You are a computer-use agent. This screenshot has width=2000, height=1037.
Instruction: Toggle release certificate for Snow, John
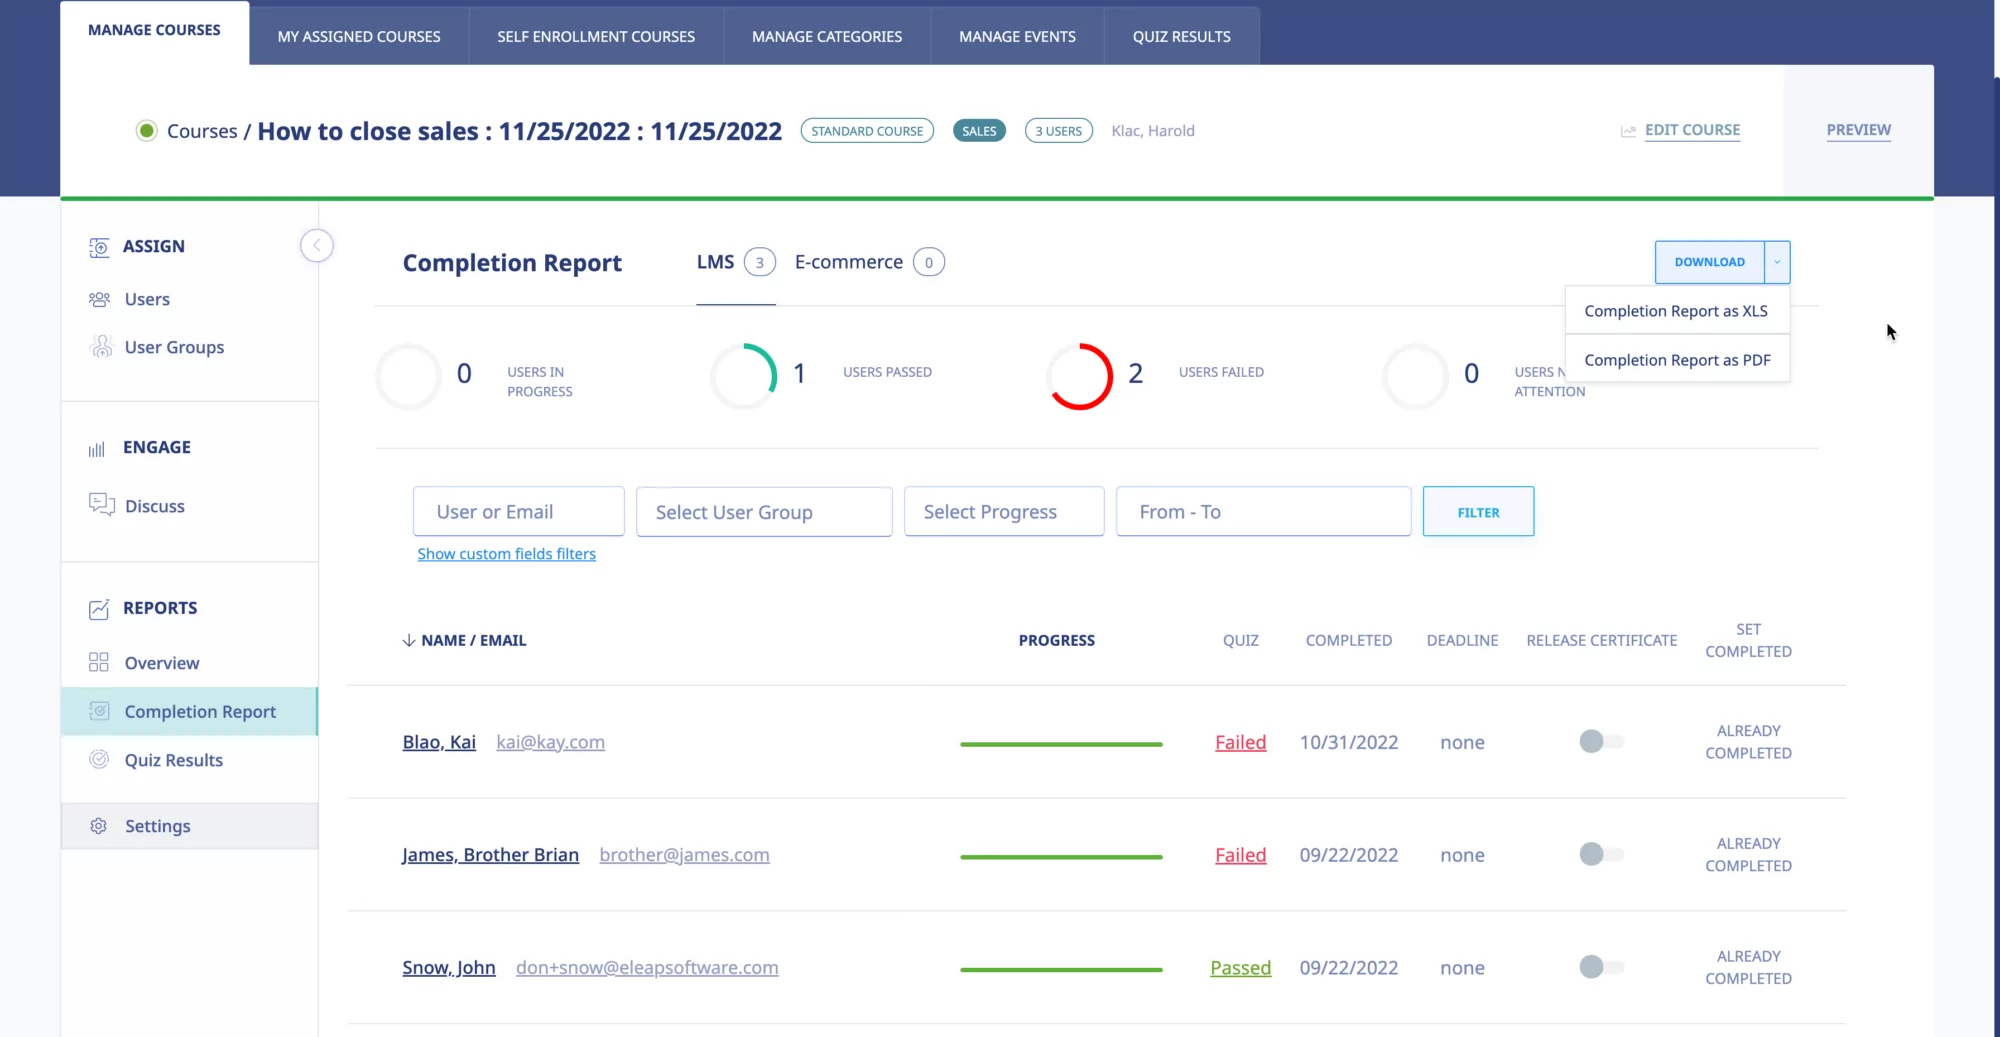pos(1601,967)
